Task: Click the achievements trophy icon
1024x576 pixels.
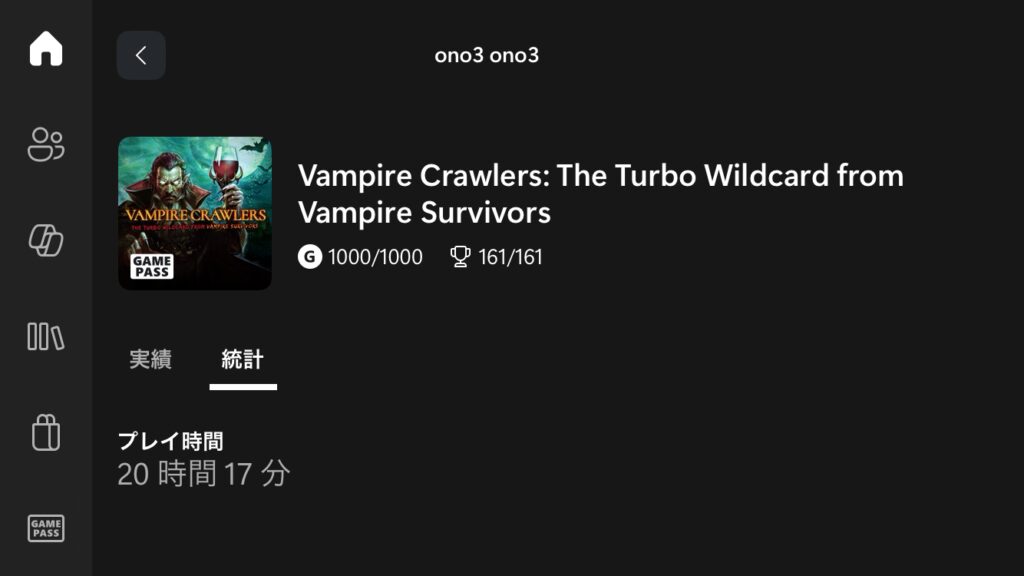Action: tap(460, 257)
